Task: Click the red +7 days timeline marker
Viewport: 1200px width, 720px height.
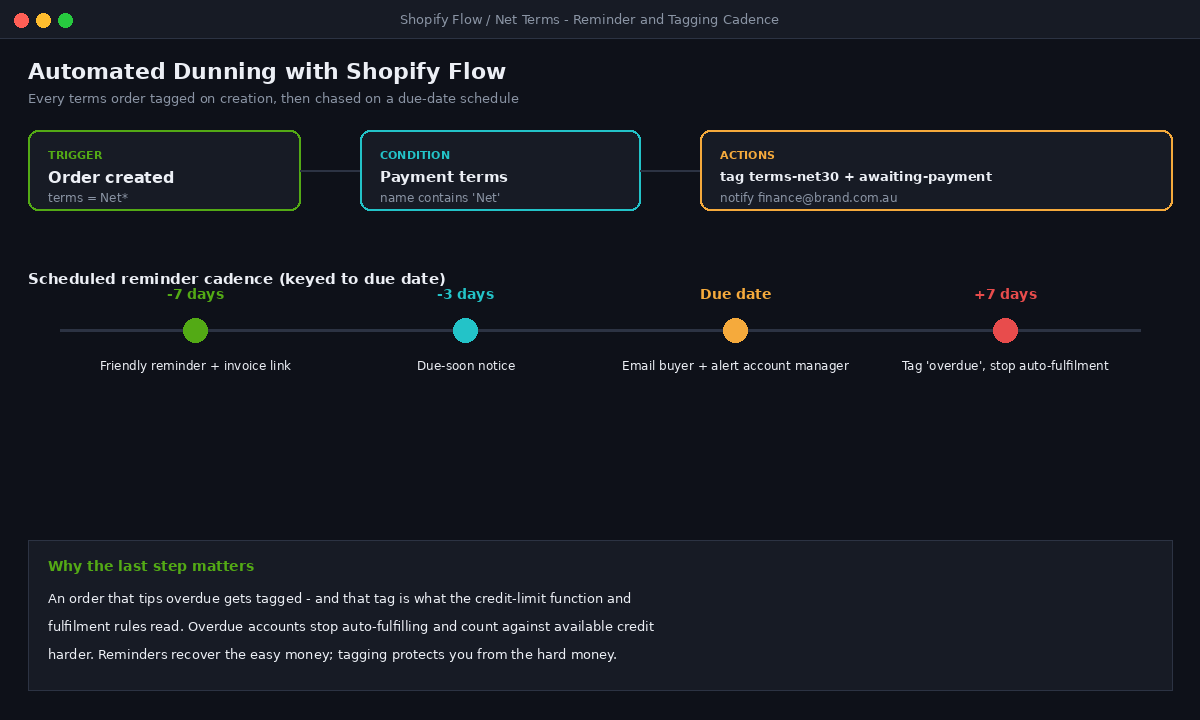Action: click(1005, 330)
